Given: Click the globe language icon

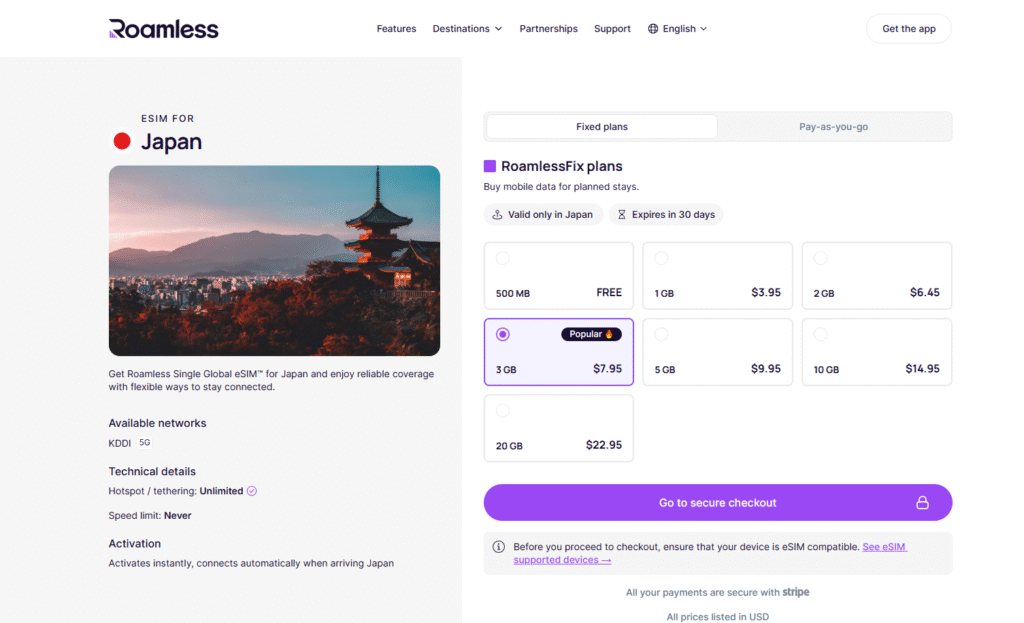Looking at the screenshot, I should [x=653, y=29].
